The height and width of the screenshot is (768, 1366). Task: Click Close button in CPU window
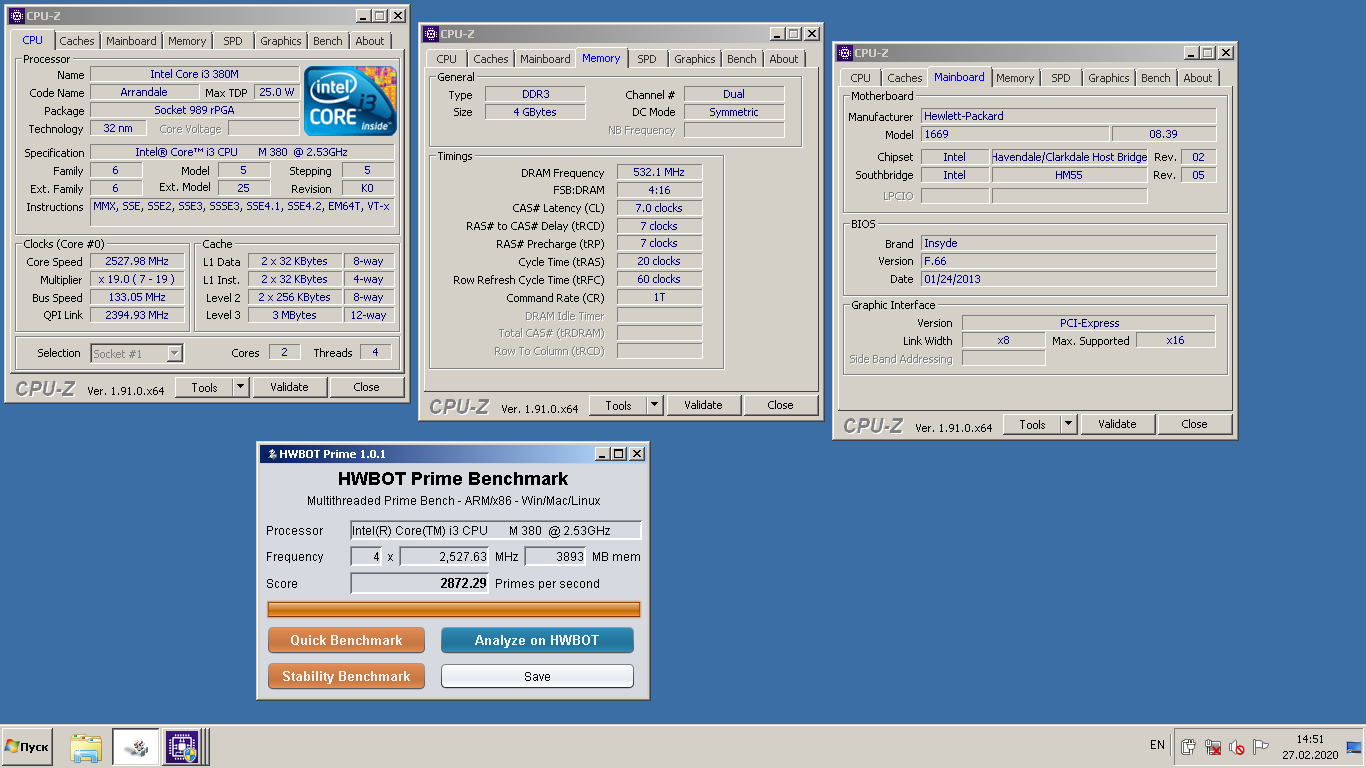click(366, 387)
